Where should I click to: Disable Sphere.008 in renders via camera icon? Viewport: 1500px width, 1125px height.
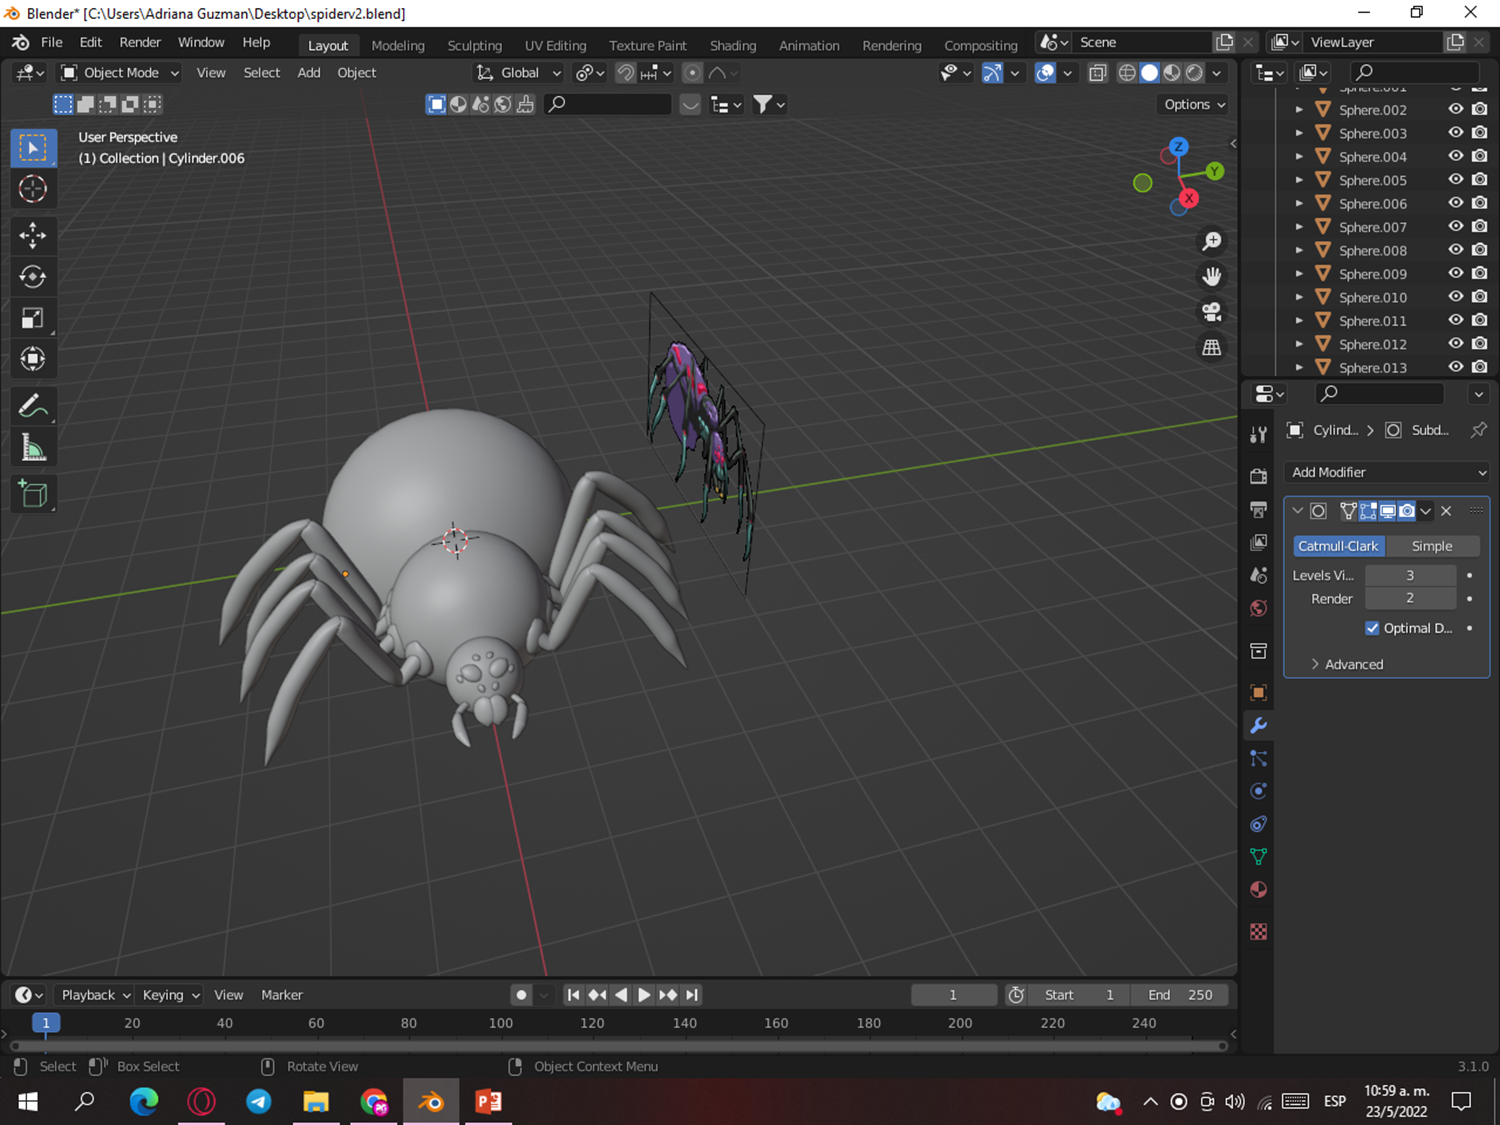click(x=1480, y=250)
